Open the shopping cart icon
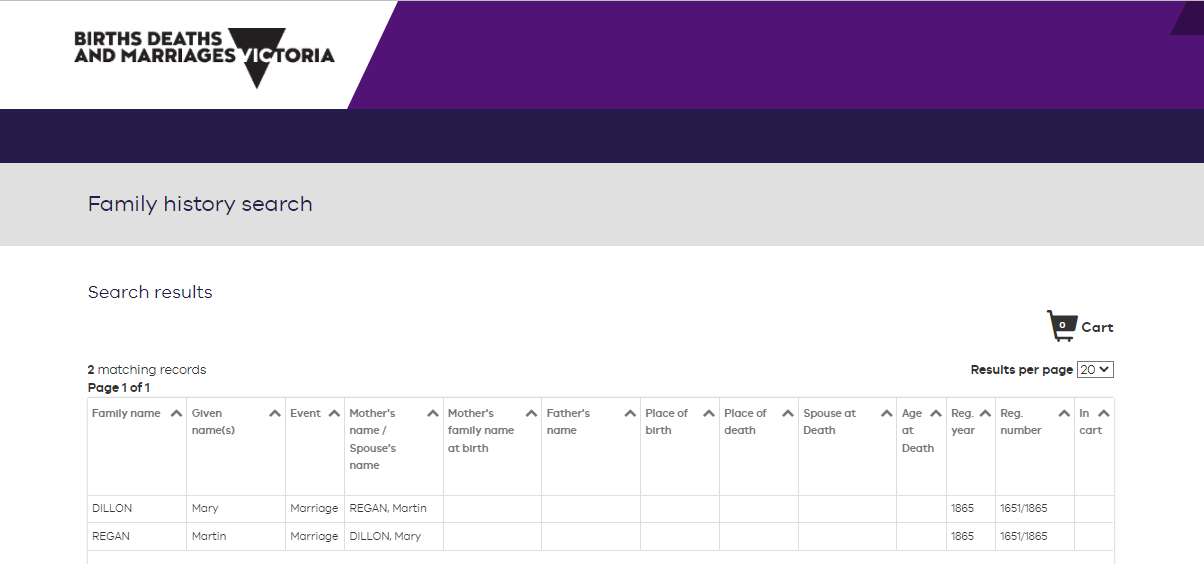Screen dimensions: 1204x564 [x=1061, y=326]
